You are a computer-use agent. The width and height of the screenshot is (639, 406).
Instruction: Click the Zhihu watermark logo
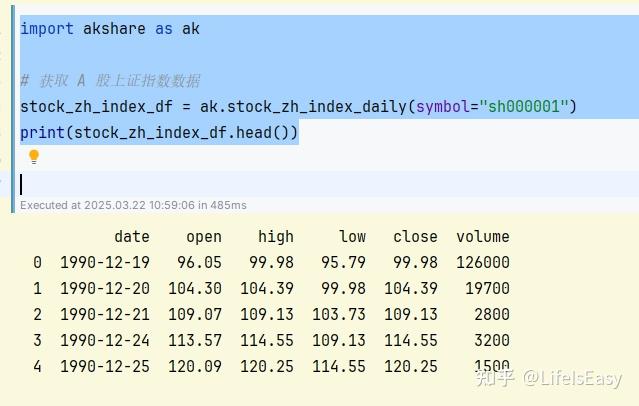495,378
